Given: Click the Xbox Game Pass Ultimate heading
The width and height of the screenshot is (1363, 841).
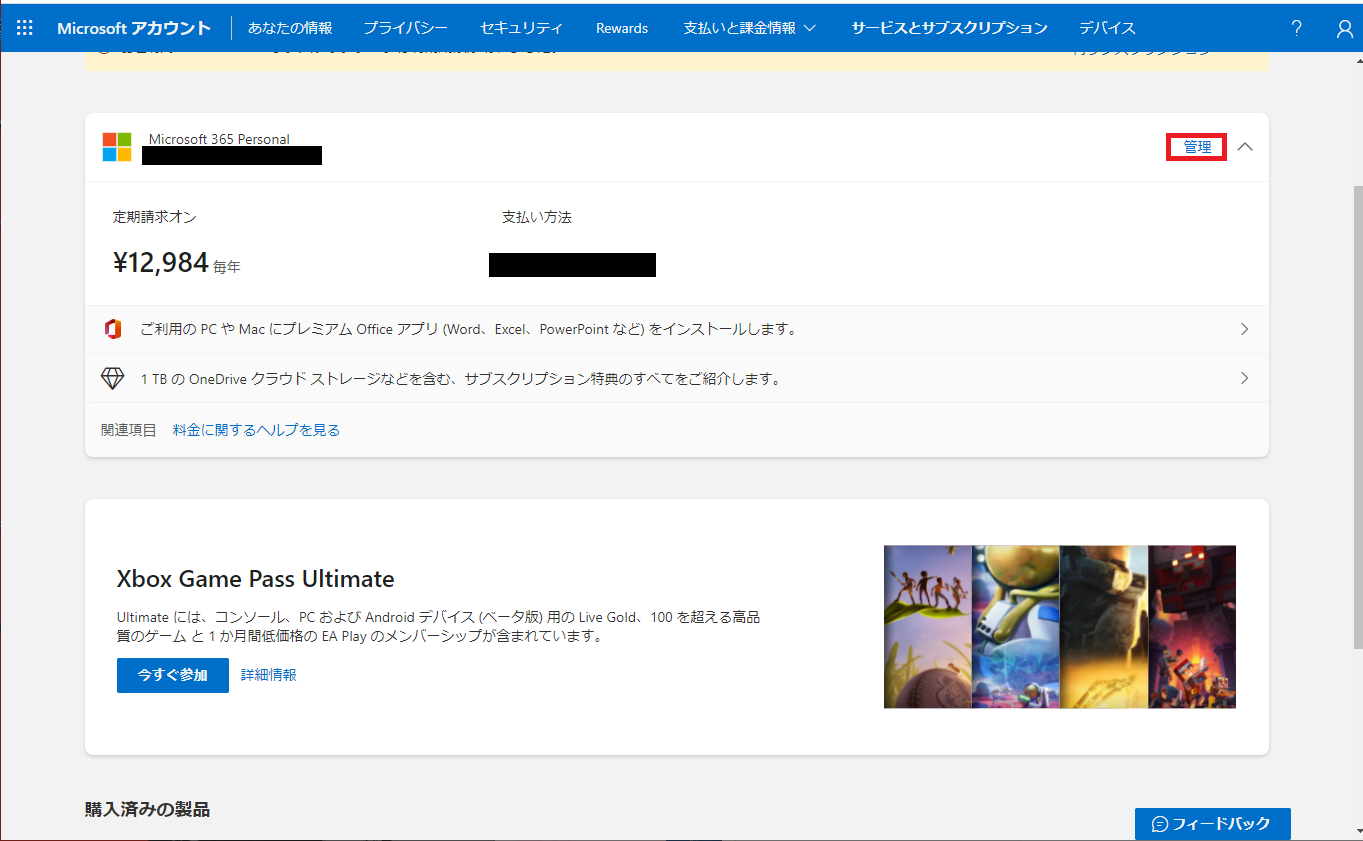Looking at the screenshot, I should 256,579.
